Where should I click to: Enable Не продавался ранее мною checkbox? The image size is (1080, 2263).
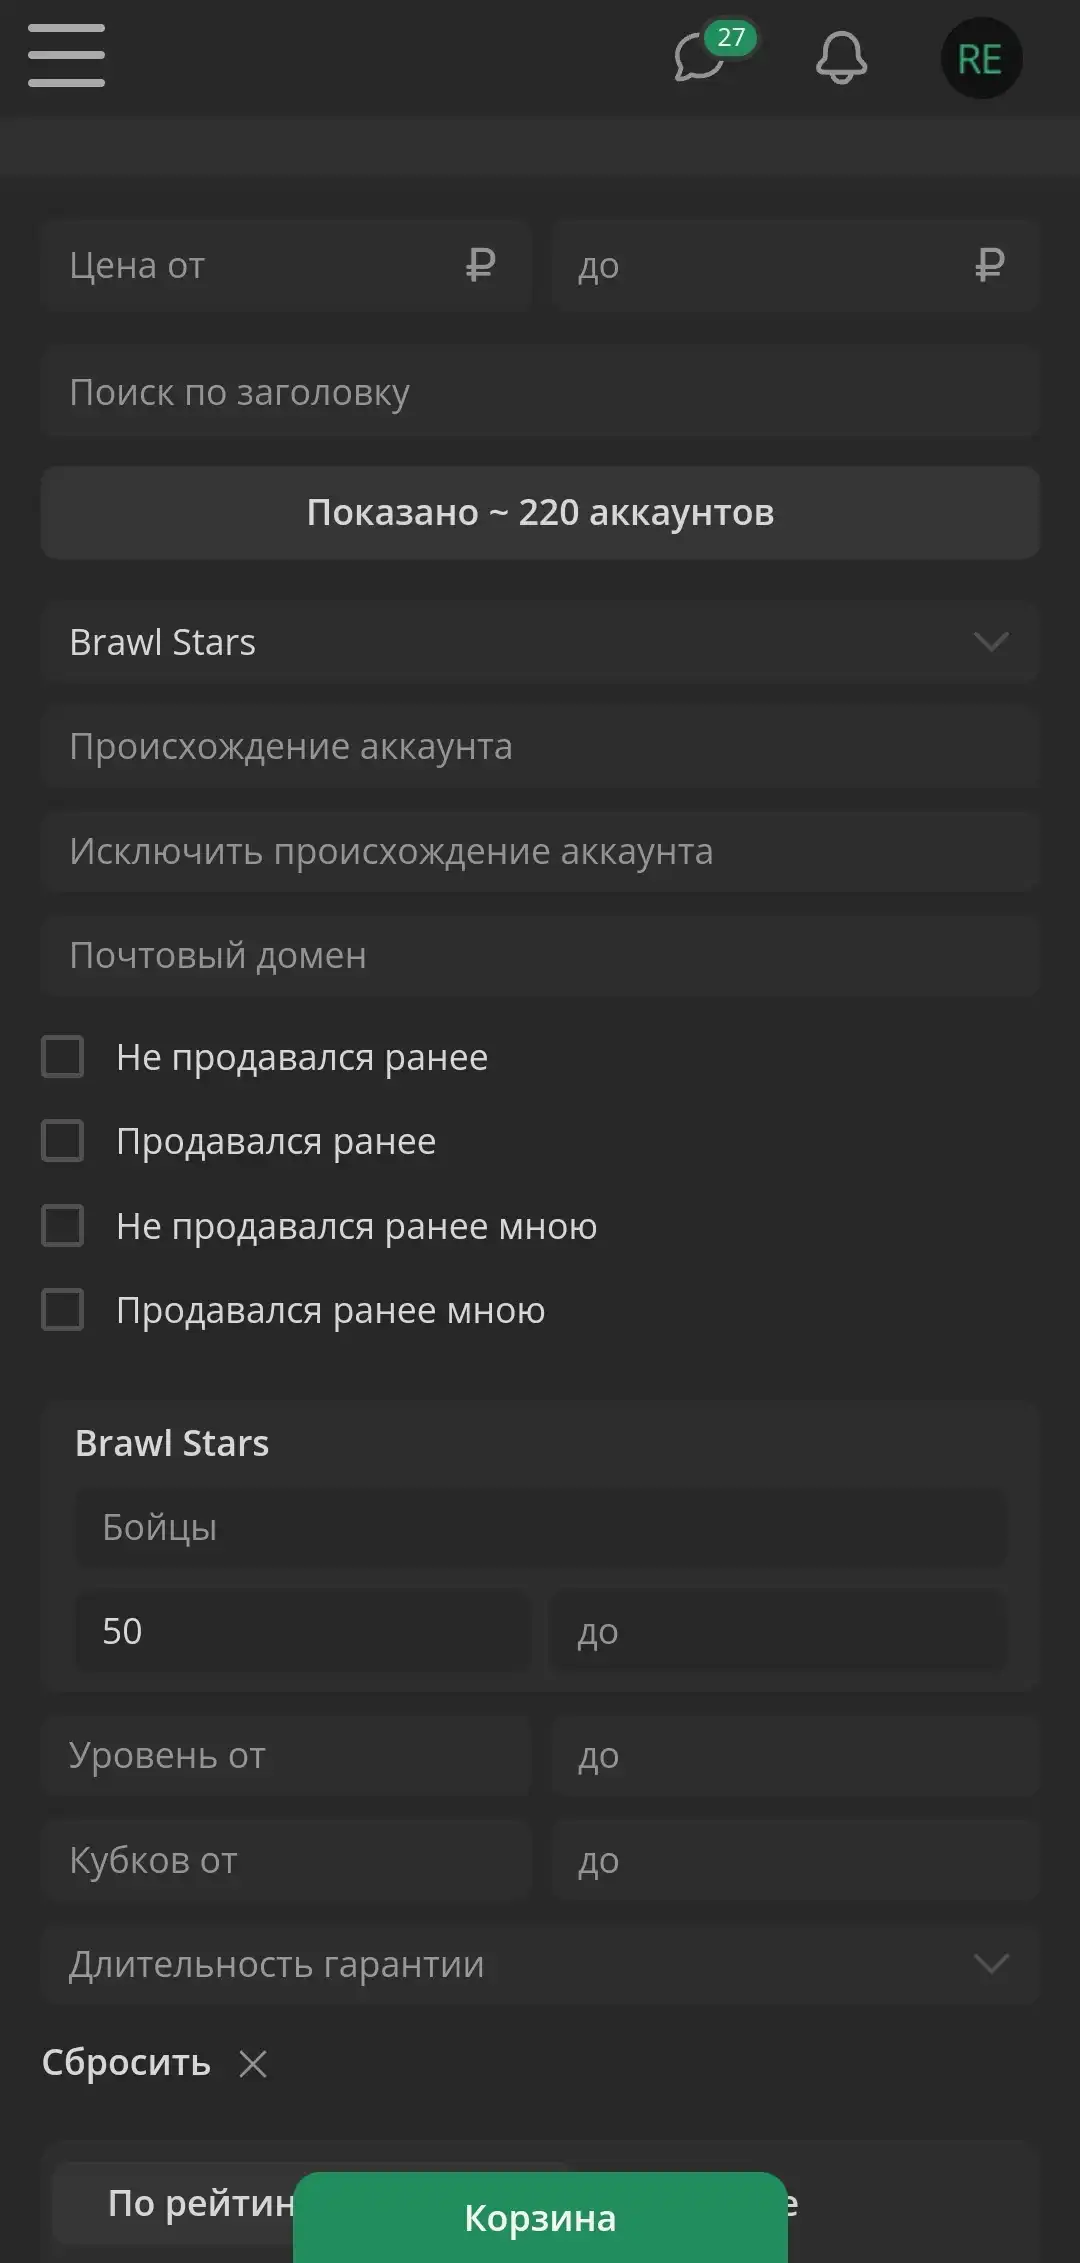62,1226
